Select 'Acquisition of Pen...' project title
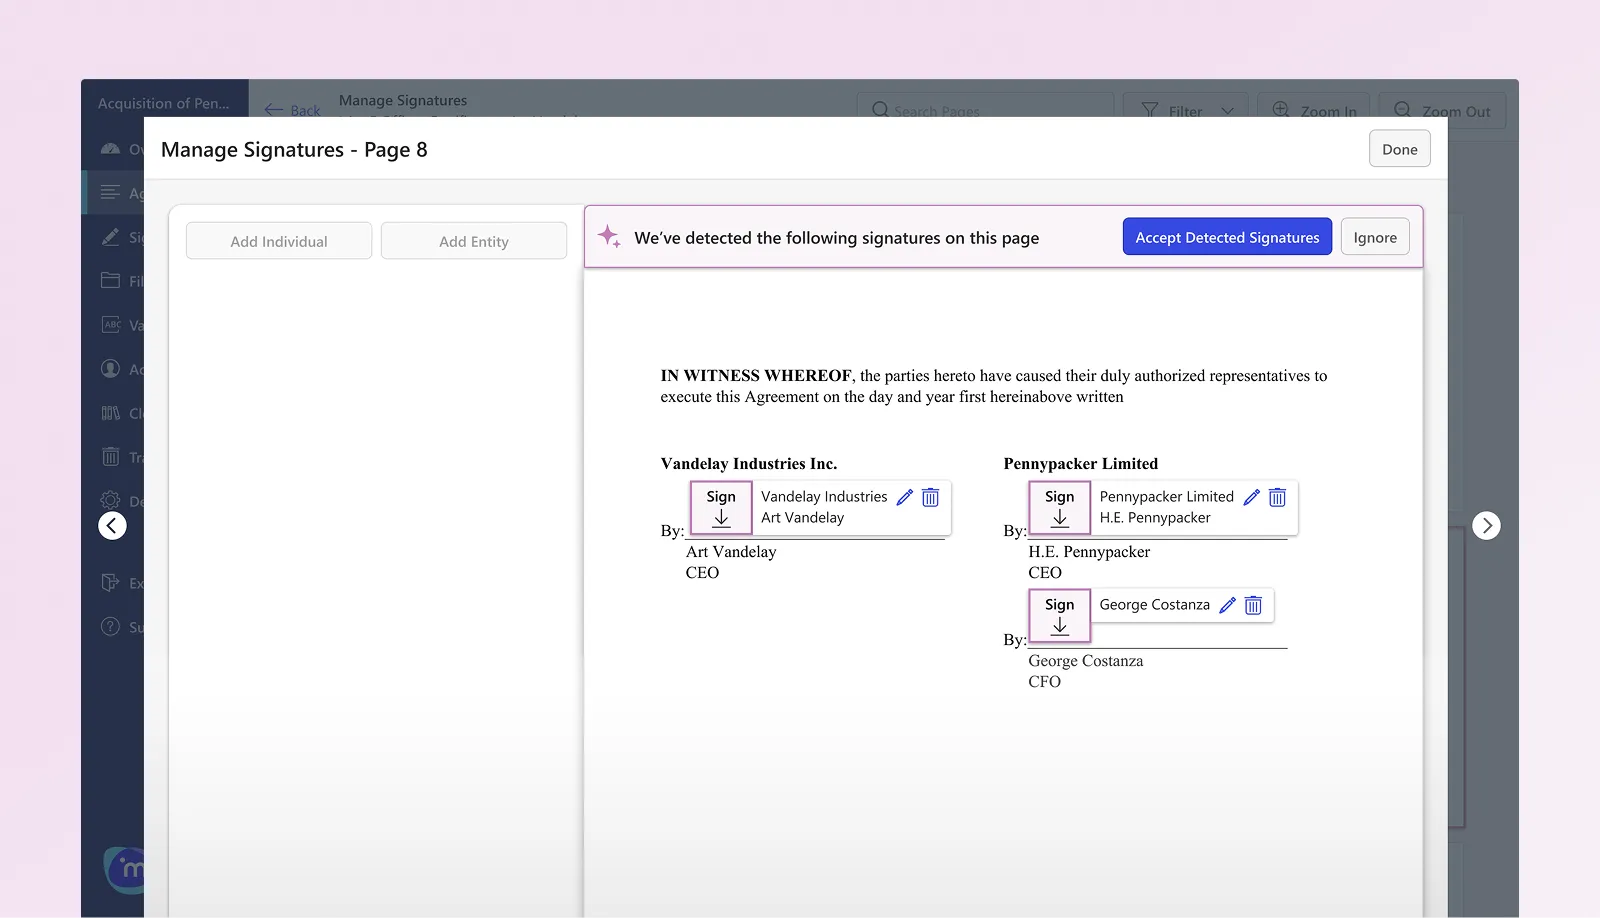Image resolution: width=1600 pixels, height=918 pixels. point(163,103)
